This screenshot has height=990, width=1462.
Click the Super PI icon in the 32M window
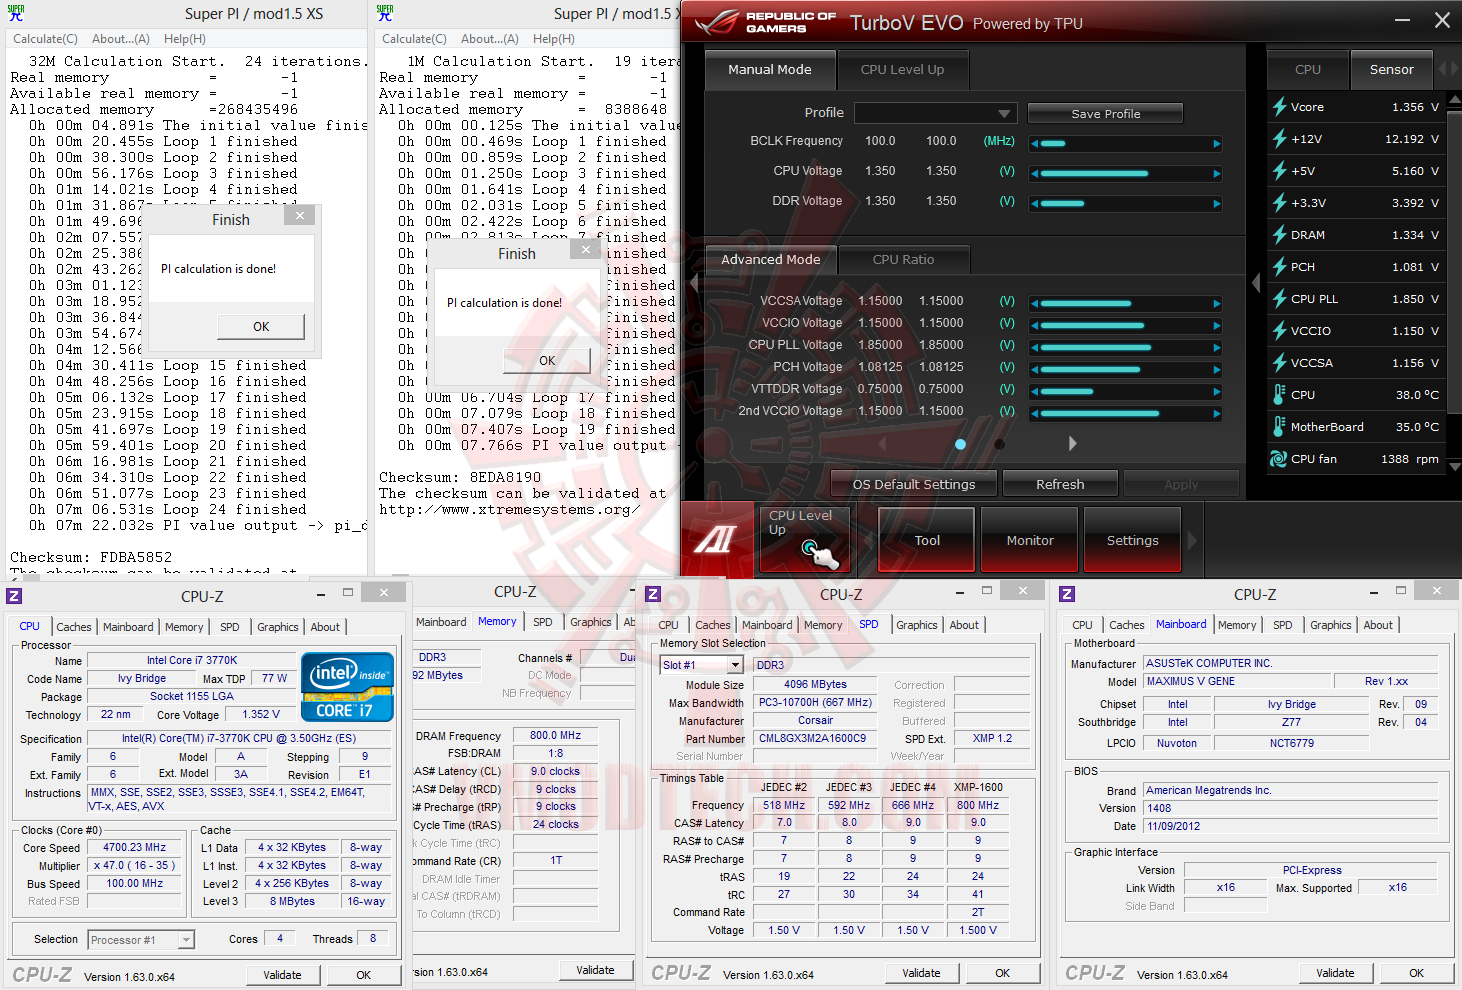point(15,13)
